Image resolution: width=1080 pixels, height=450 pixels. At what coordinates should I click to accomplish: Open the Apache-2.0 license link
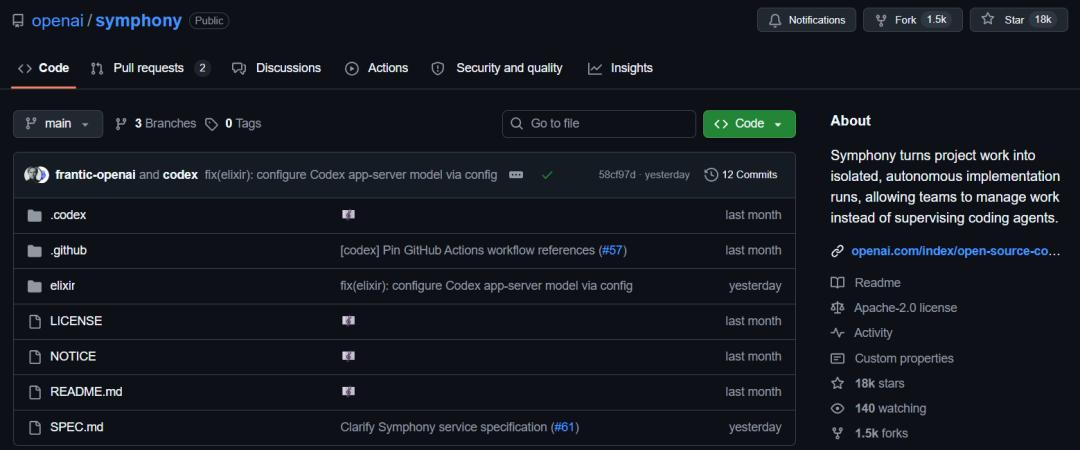pyautogui.click(x=905, y=308)
